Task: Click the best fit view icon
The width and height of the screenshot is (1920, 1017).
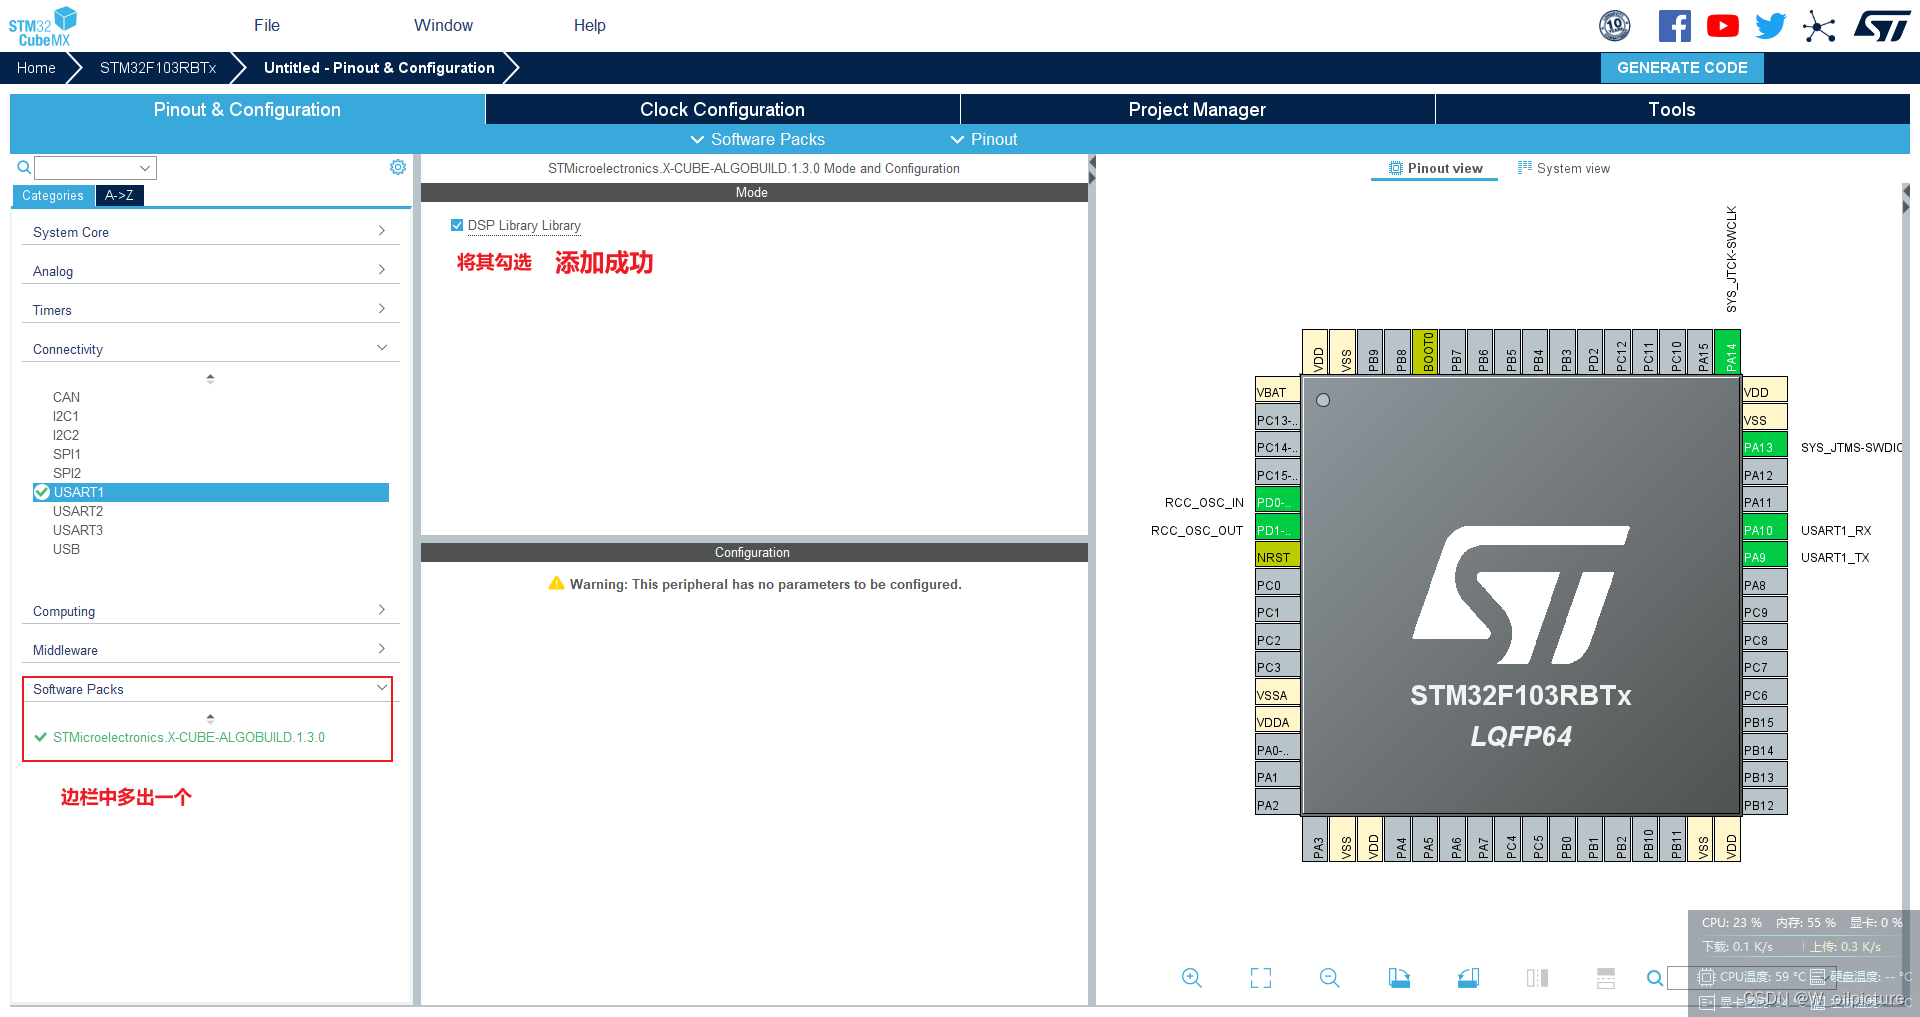Action: (1260, 978)
